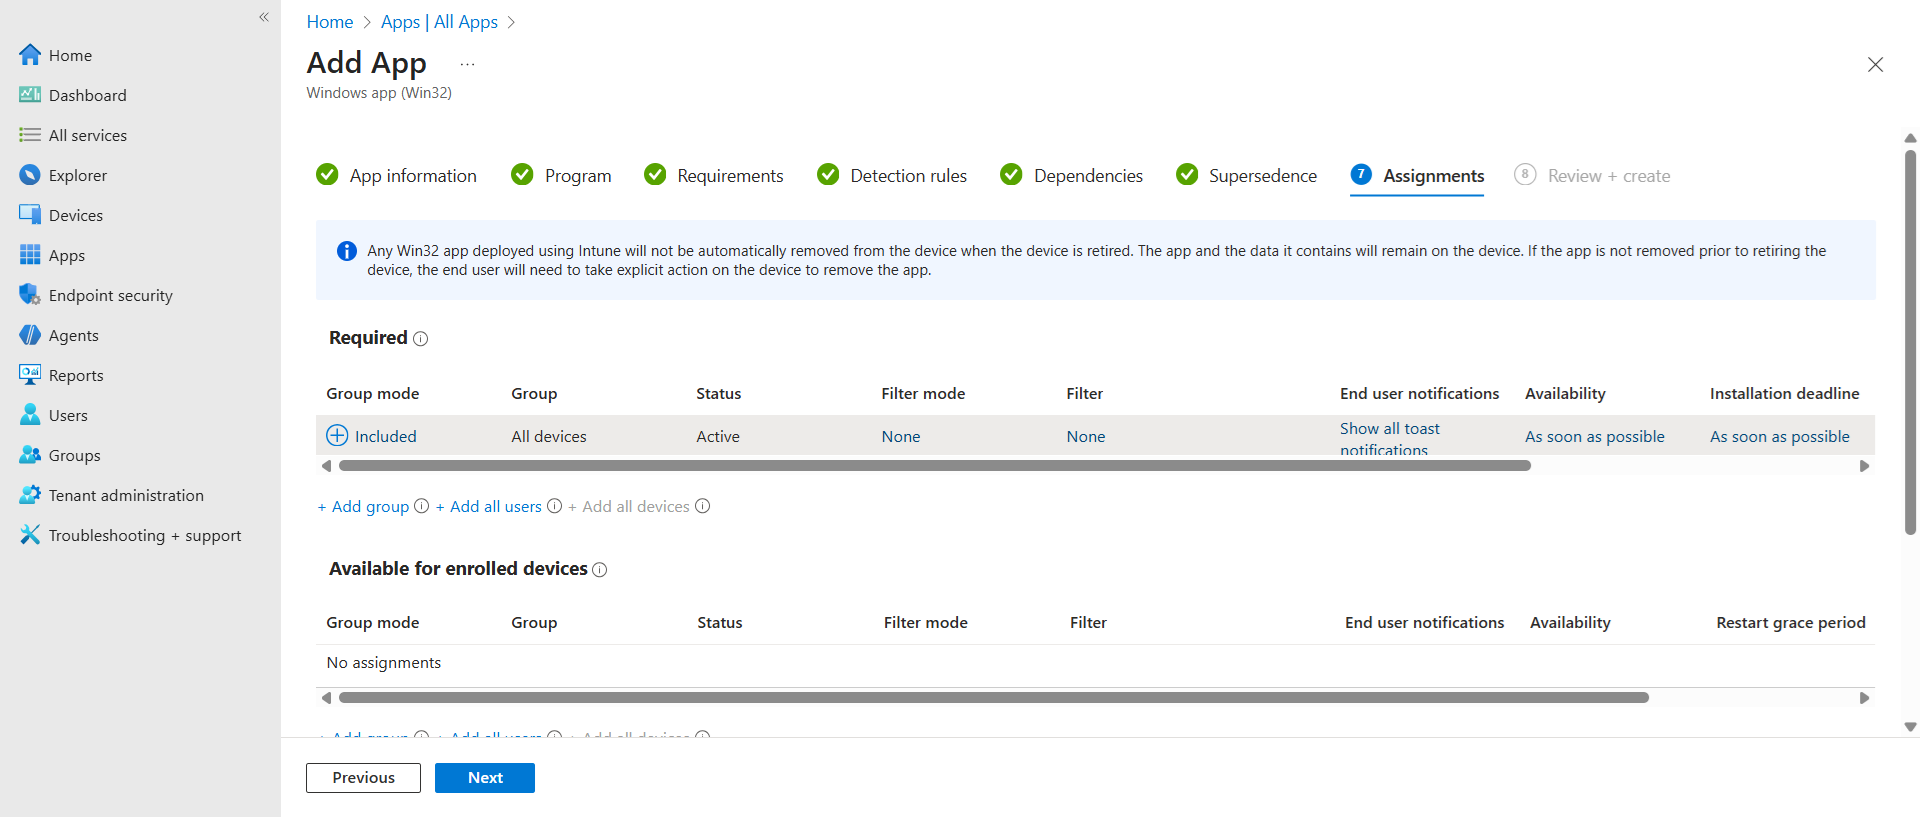This screenshot has height=817, width=1920.
Task: Go to the Supersedence step tab
Action: point(1261,176)
